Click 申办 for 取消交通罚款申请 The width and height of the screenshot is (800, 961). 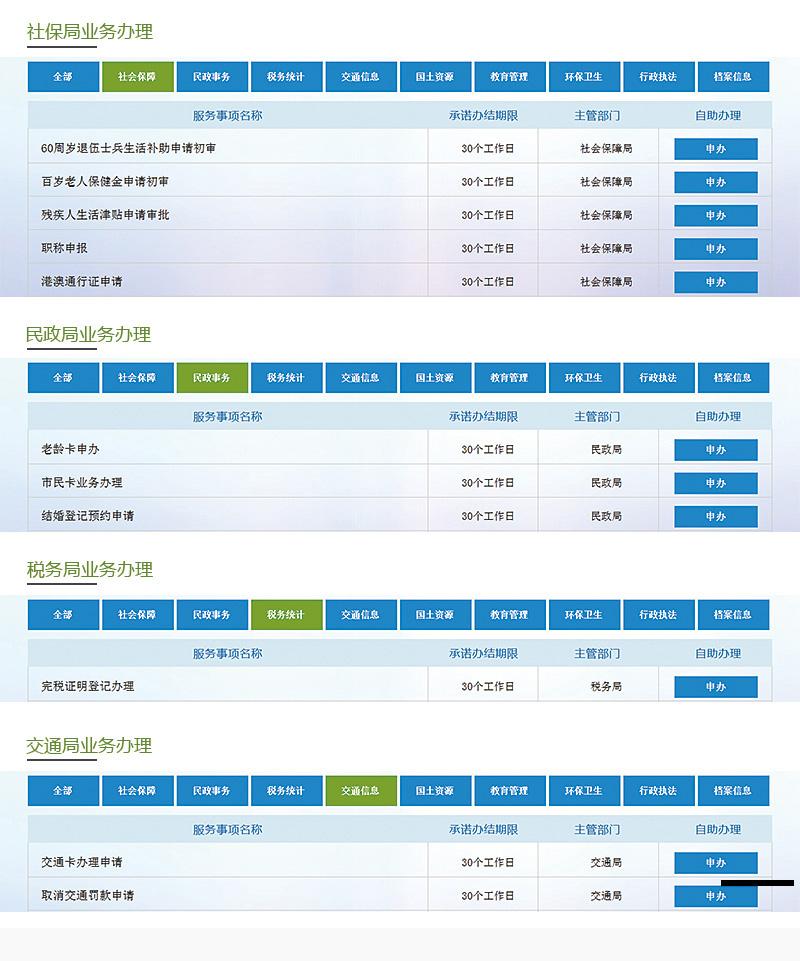point(716,896)
